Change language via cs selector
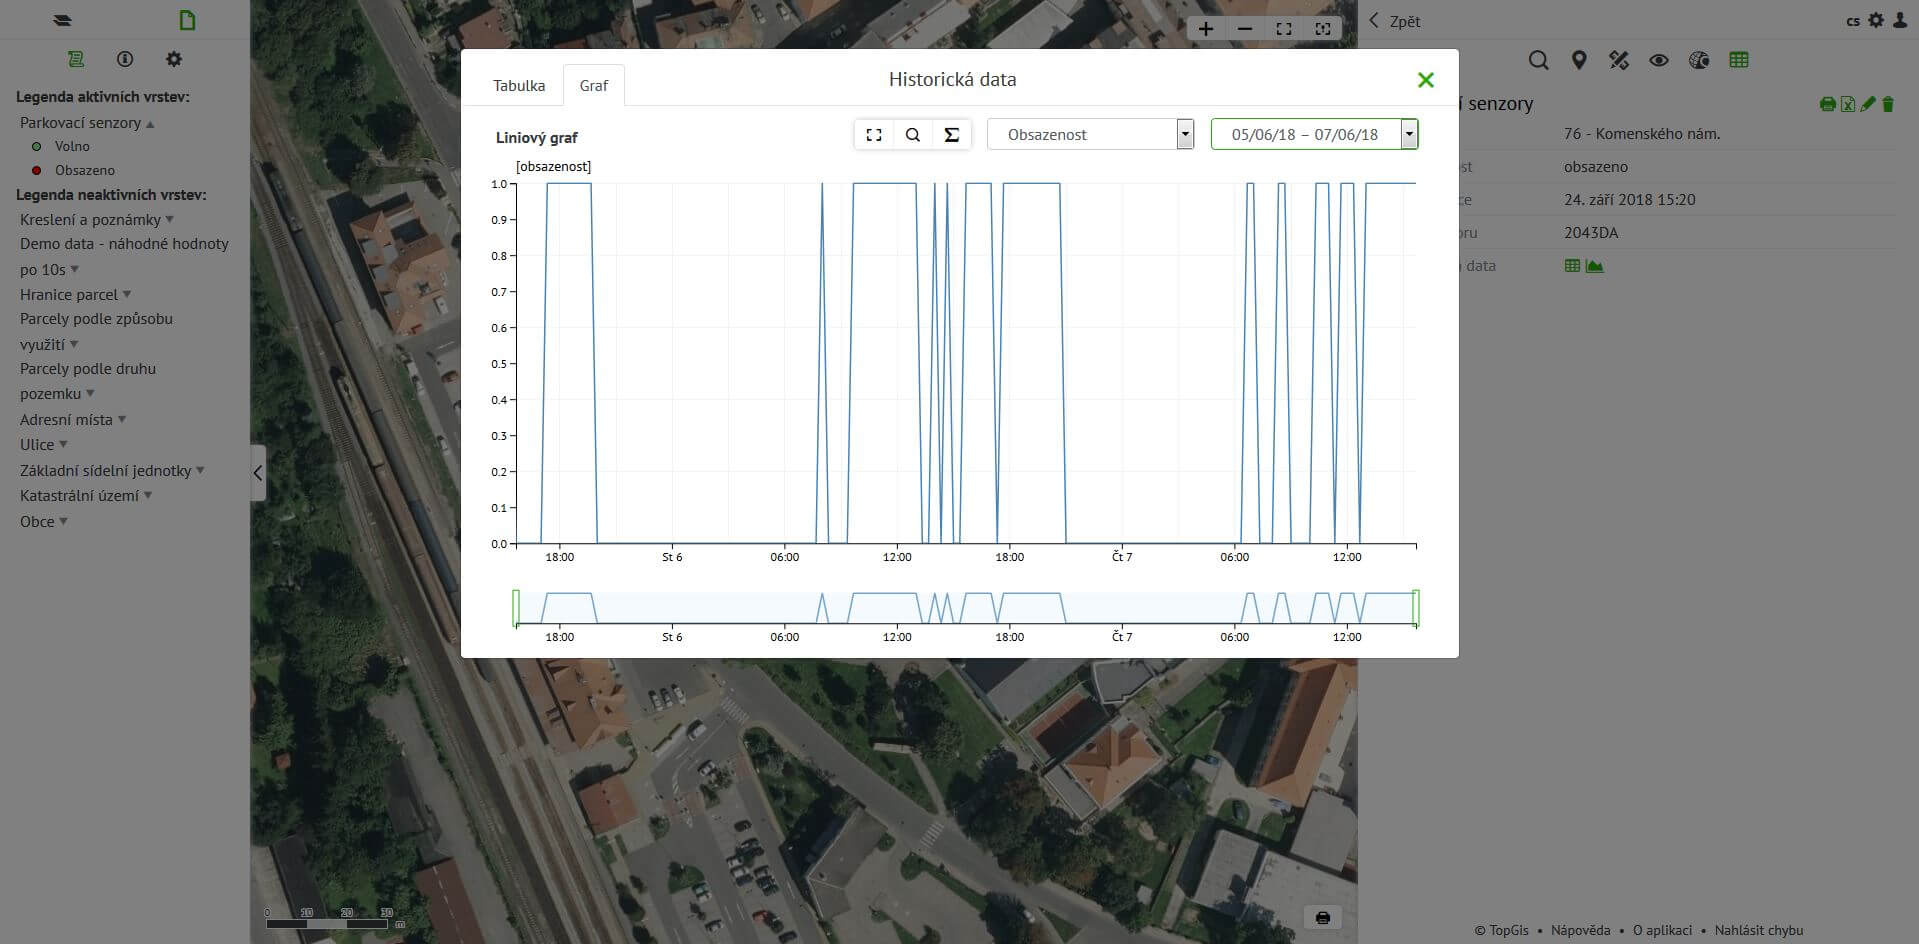The width and height of the screenshot is (1919, 944). [1853, 21]
